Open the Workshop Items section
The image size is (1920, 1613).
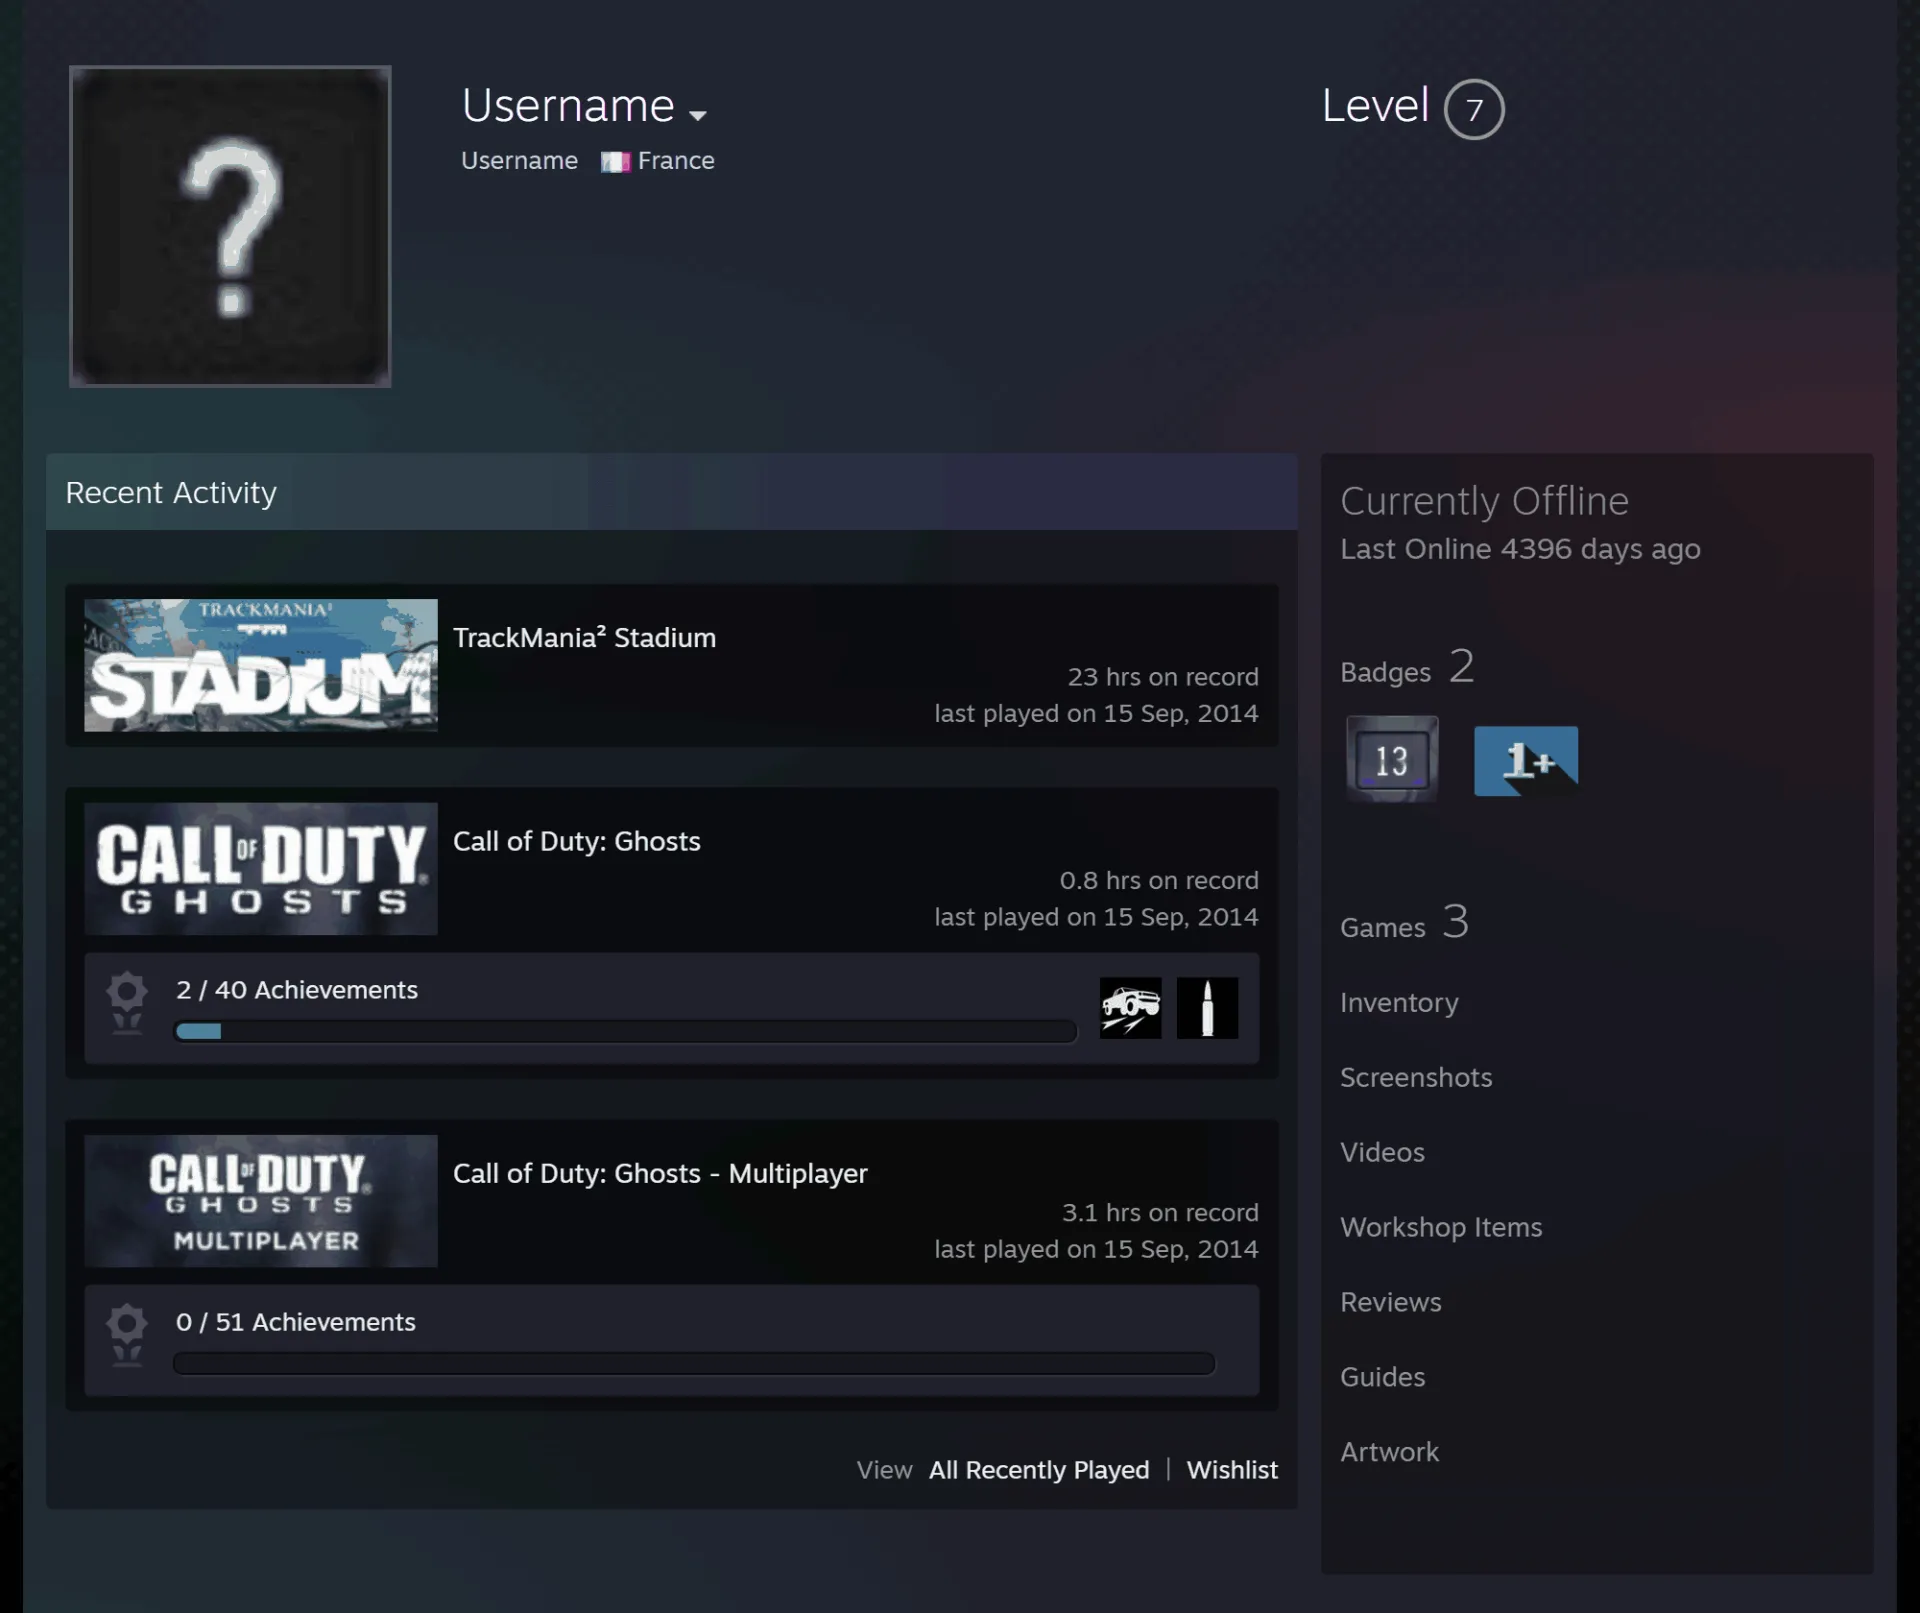(x=1441, y=1228)
